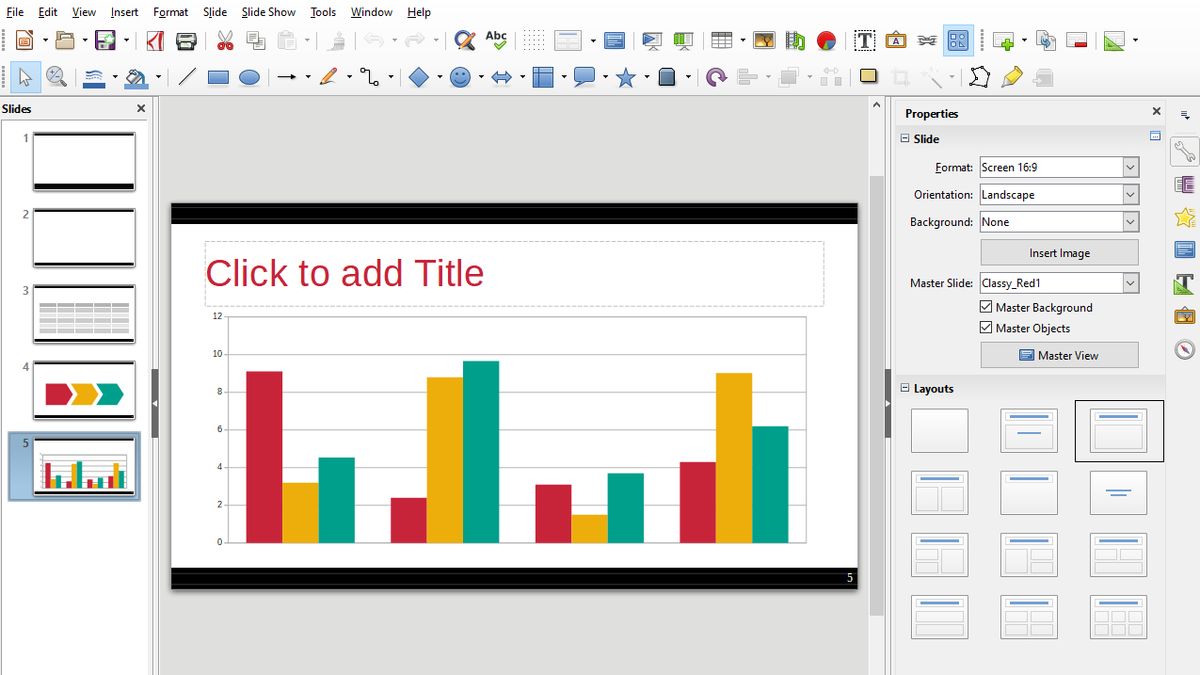Insert a text box
Image resolution: width=1200 pixels, height=675 pixels.
[x=862, y=40]
